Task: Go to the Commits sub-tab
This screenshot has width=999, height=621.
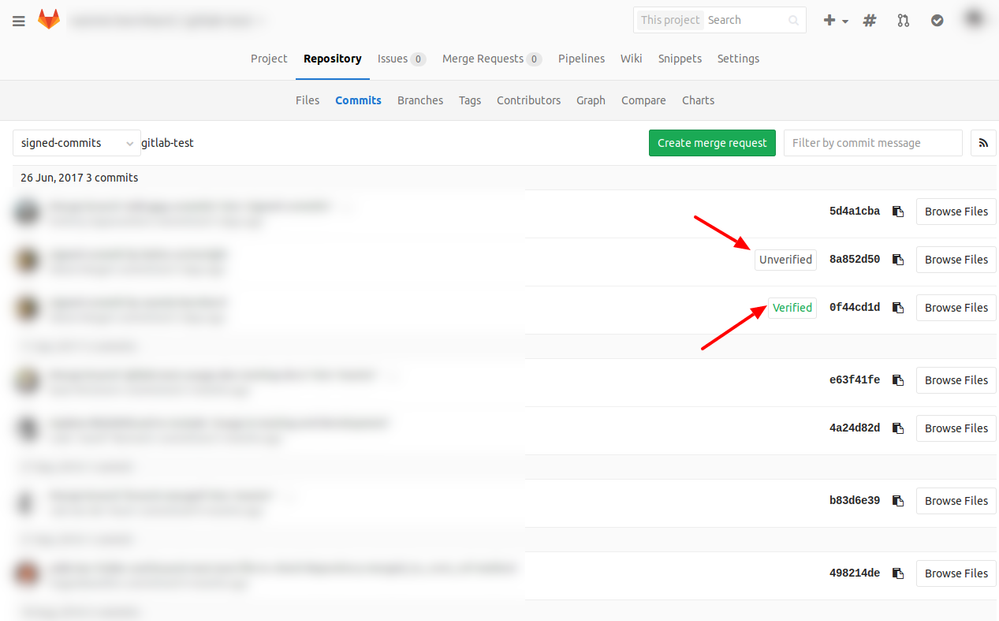Action: point(358,101)
